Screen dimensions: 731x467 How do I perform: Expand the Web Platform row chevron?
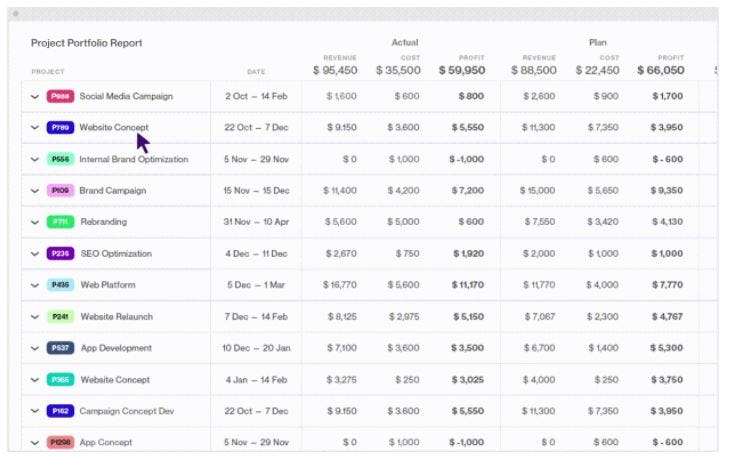pos(34,286)
